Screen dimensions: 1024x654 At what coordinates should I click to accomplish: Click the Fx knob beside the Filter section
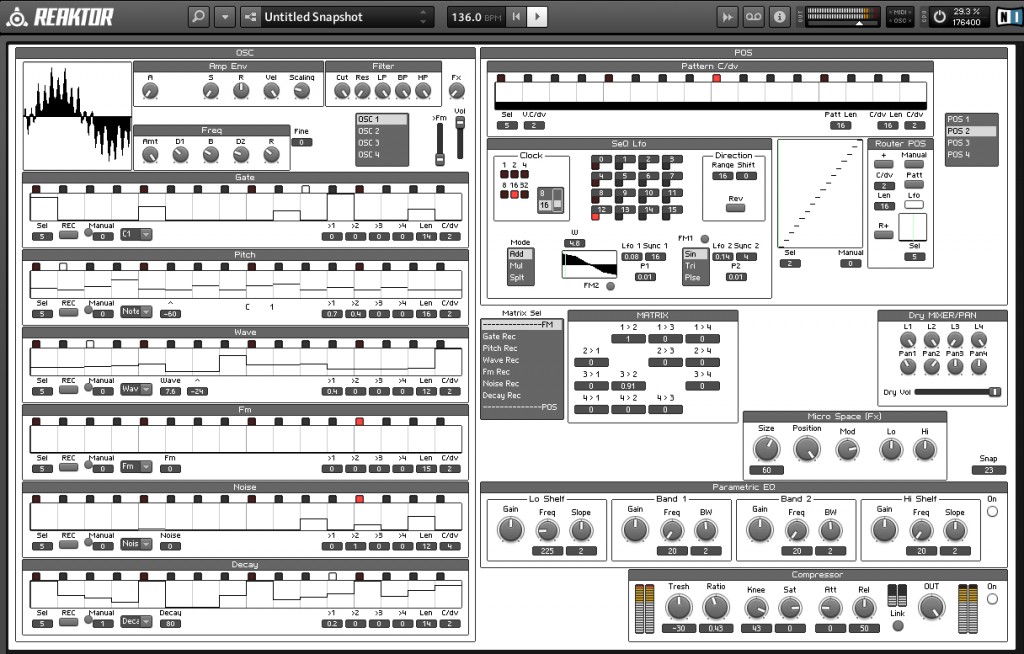456,91
